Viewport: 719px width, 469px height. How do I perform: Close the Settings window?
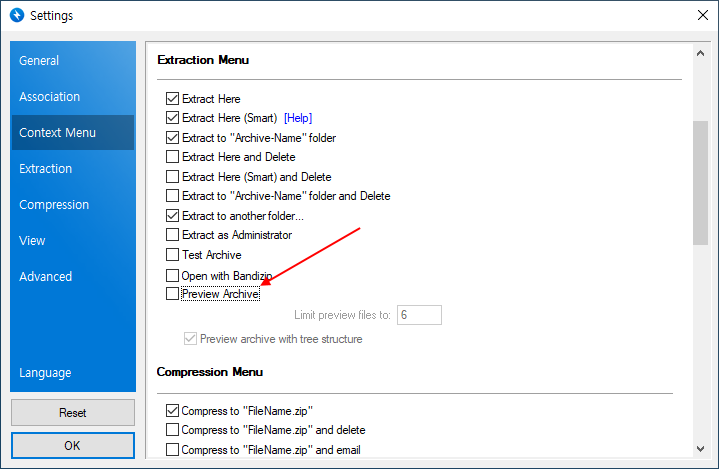[700, 15]
